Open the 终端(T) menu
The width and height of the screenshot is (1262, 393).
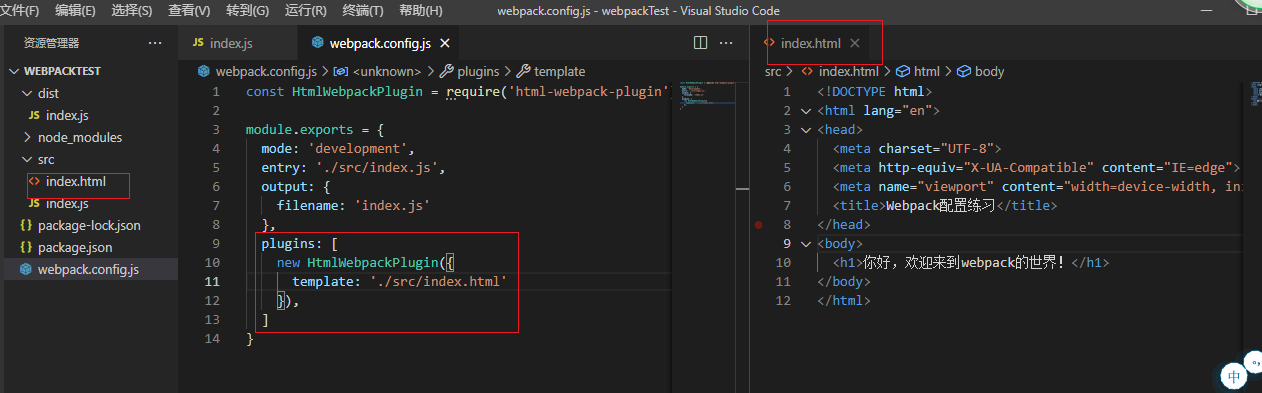[362, 11]
